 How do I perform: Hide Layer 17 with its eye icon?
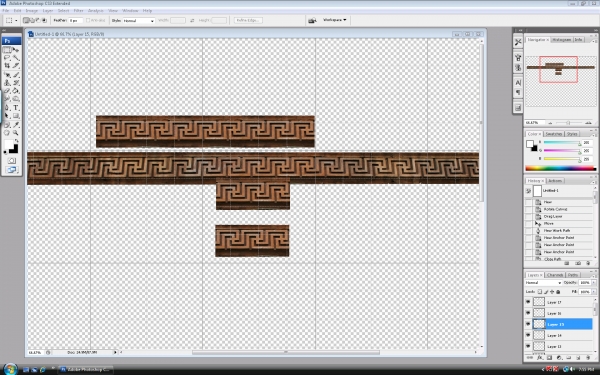point(528,302)
